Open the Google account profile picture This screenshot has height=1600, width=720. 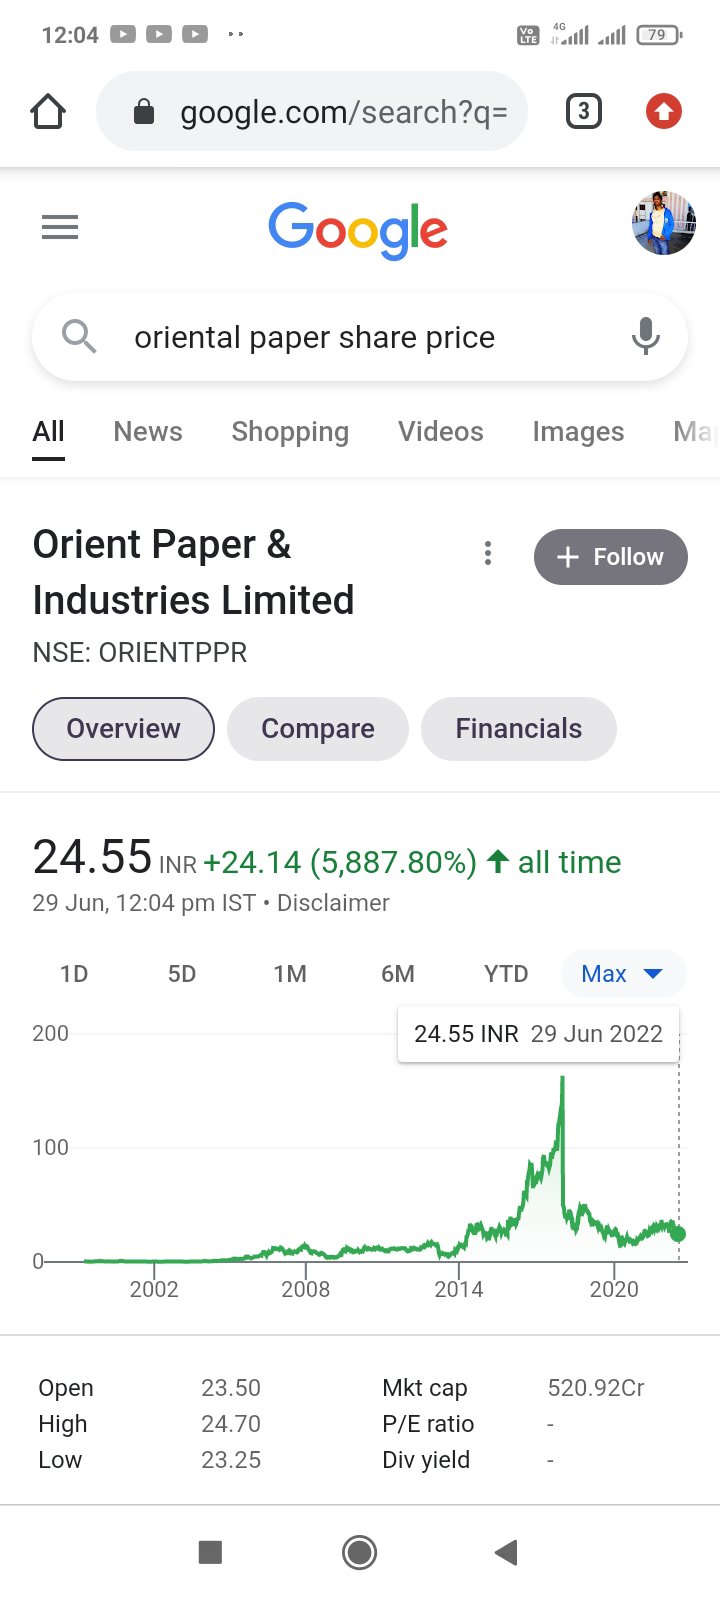(x=663, y=223)
